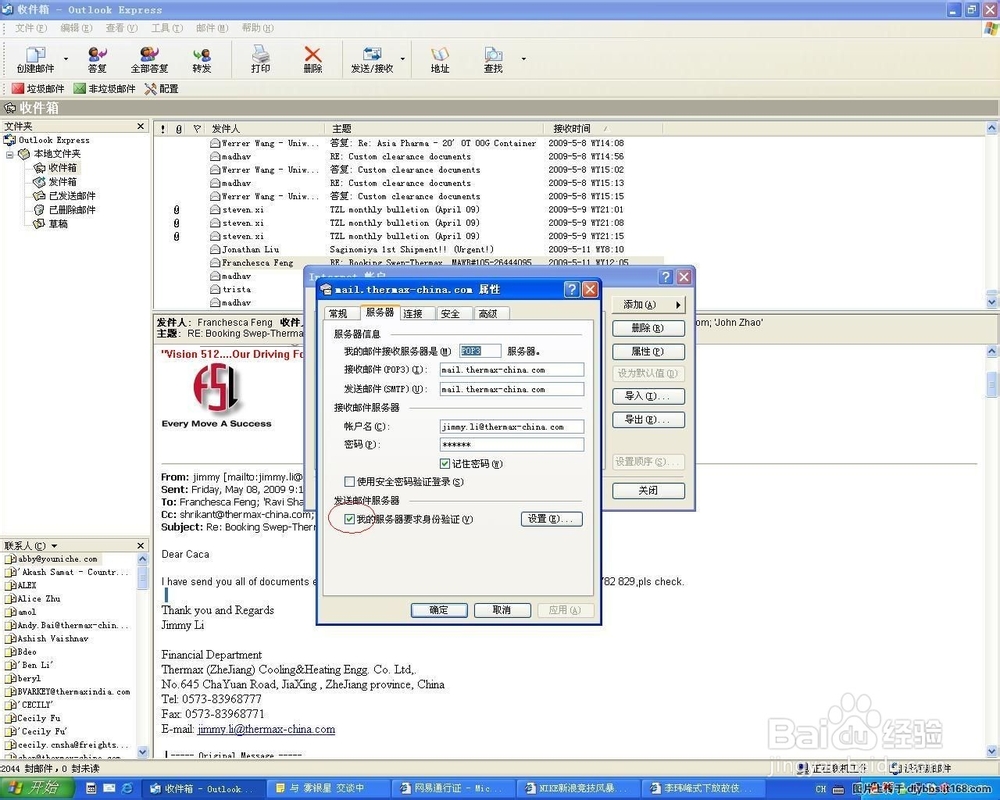Click the Windows 开始 Start button
Image resolution: width=1000 pixels, height=800 pixels.
[36, 789]
